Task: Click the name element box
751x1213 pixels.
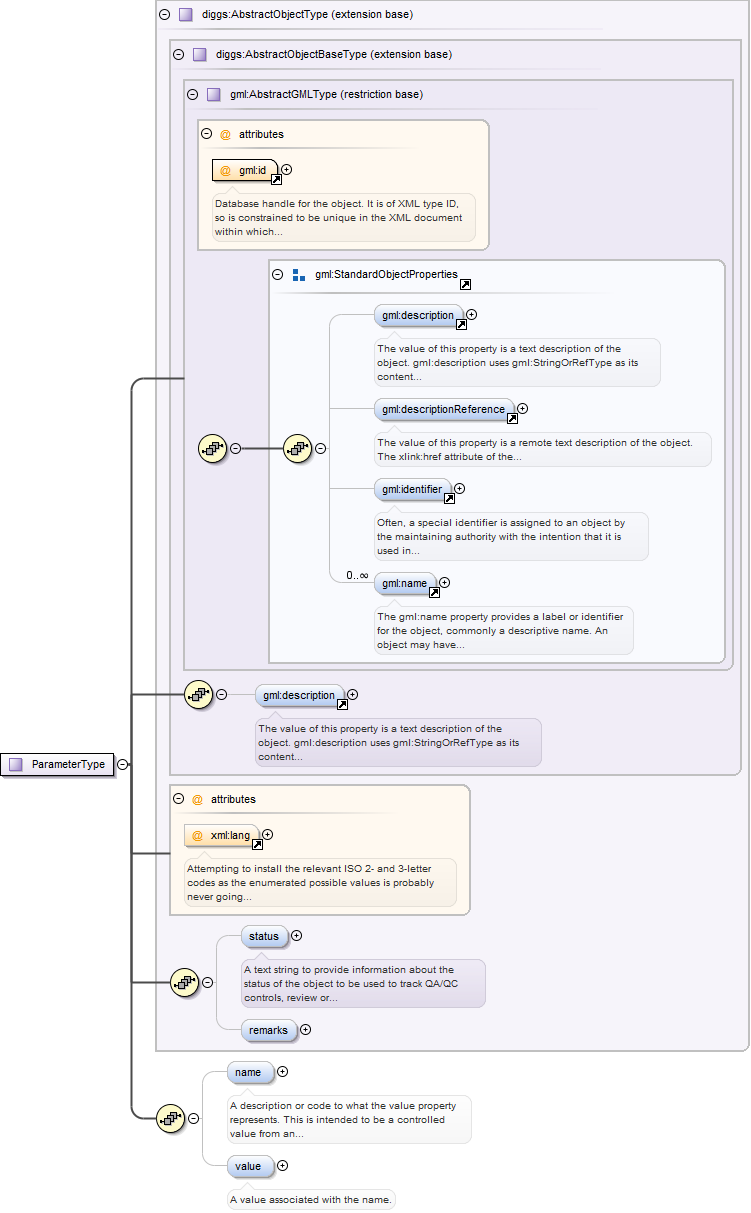Action: pos(248,1072)
